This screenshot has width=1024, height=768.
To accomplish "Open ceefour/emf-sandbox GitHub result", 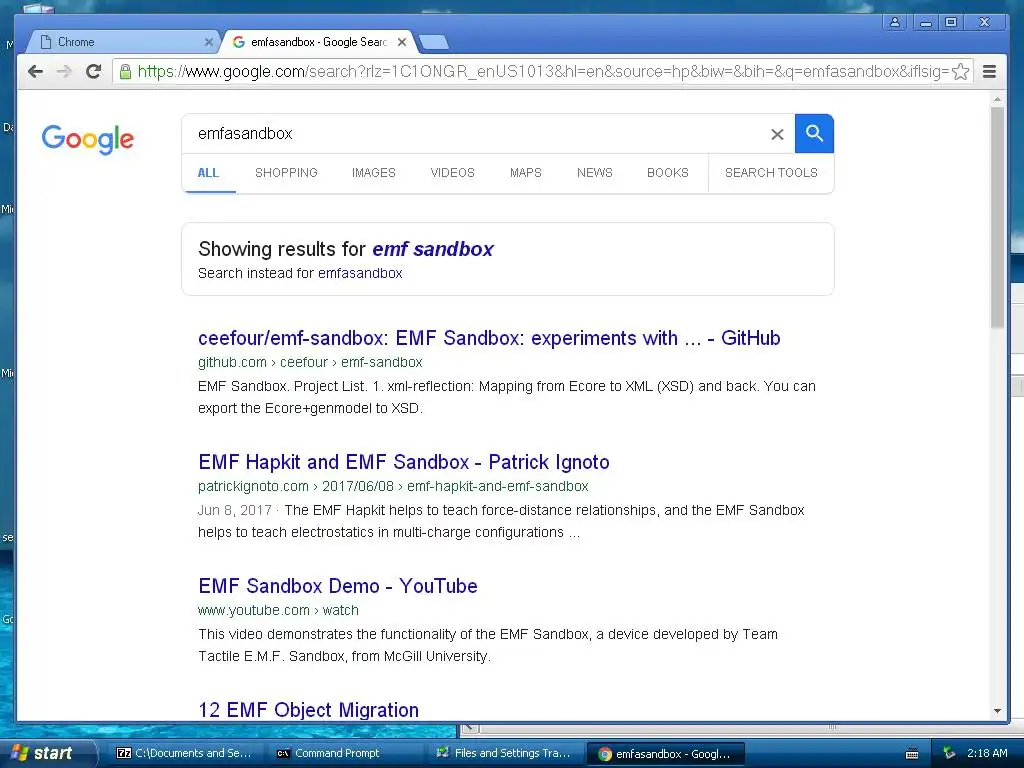I will [x=489, y=338].
